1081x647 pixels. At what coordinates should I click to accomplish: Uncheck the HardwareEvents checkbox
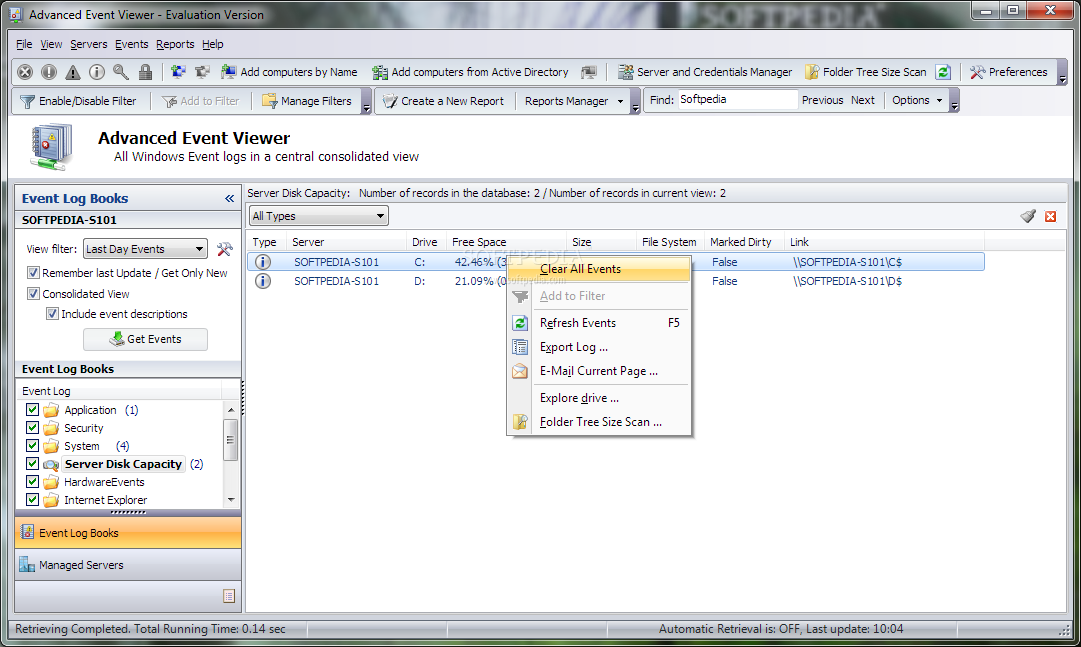coord(32,481)
